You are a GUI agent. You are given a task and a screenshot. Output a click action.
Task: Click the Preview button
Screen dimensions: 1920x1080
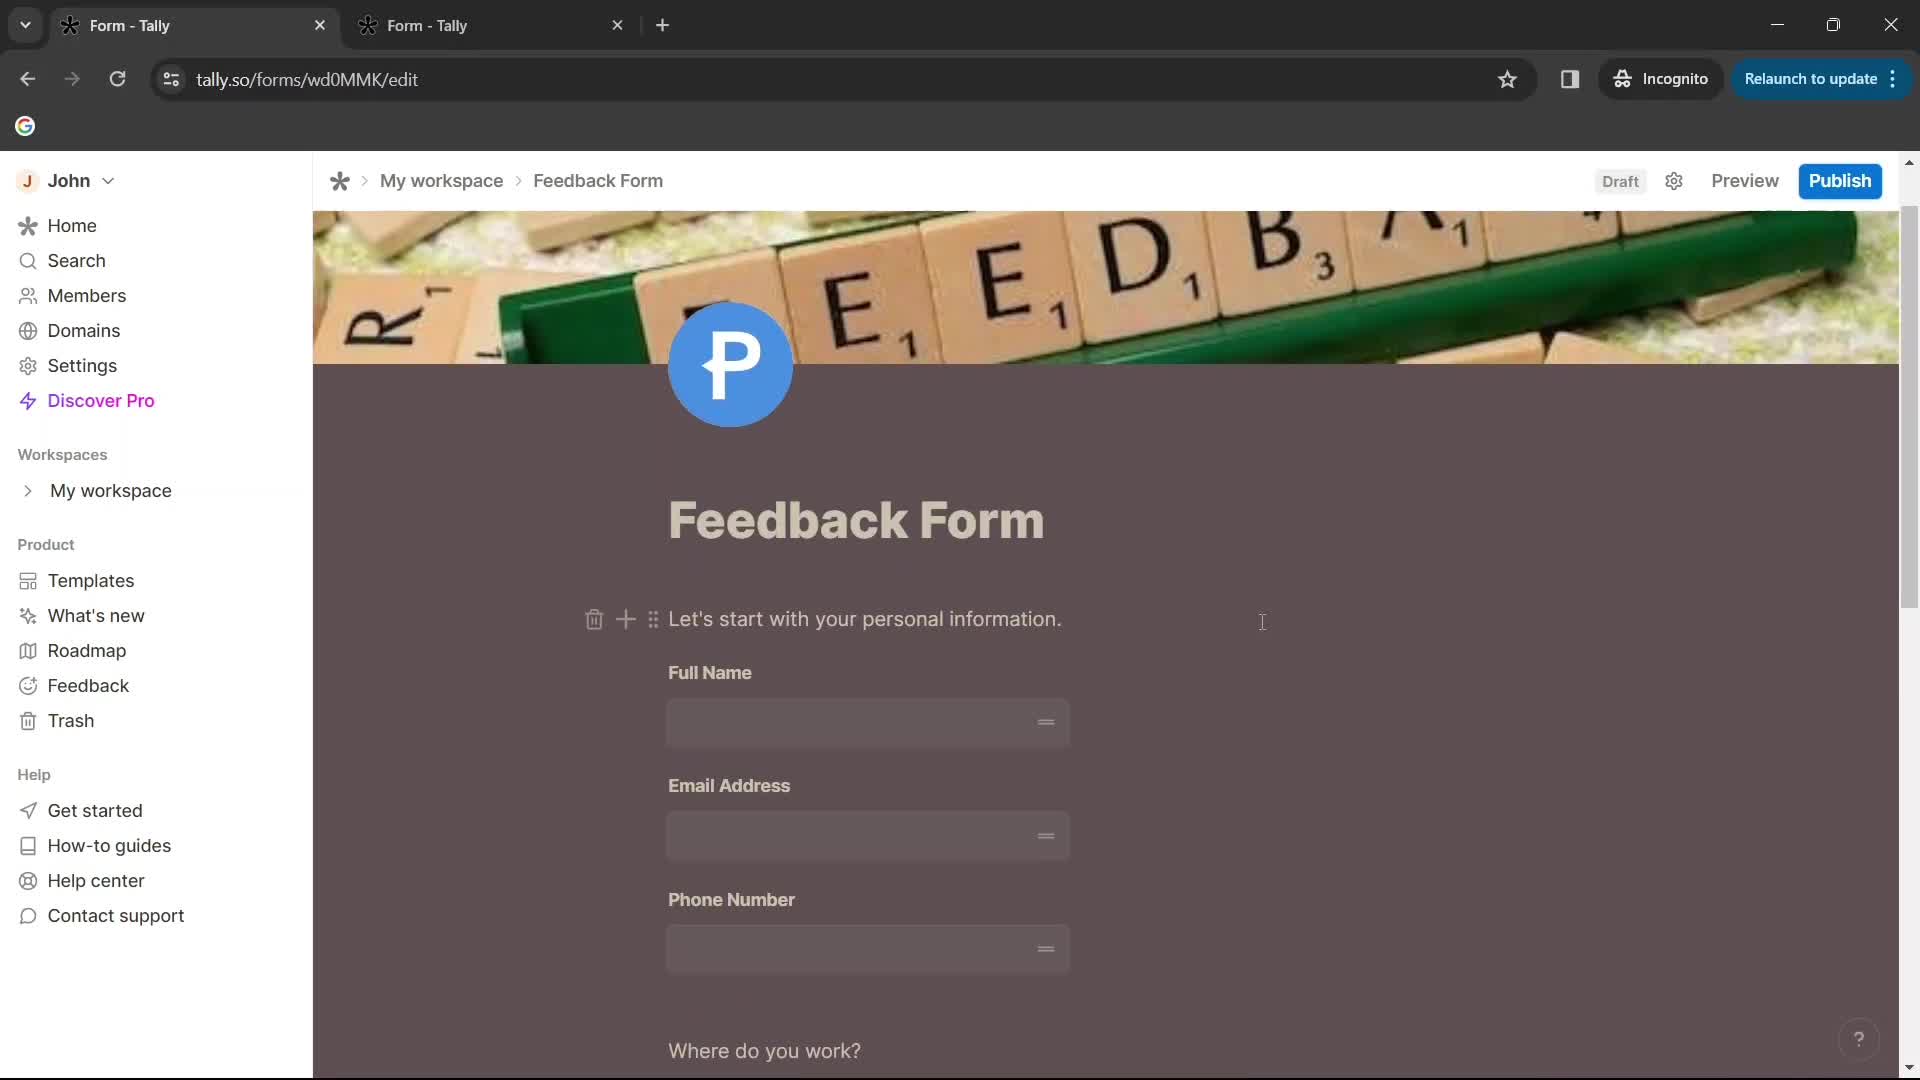(x=1745, y=181)
